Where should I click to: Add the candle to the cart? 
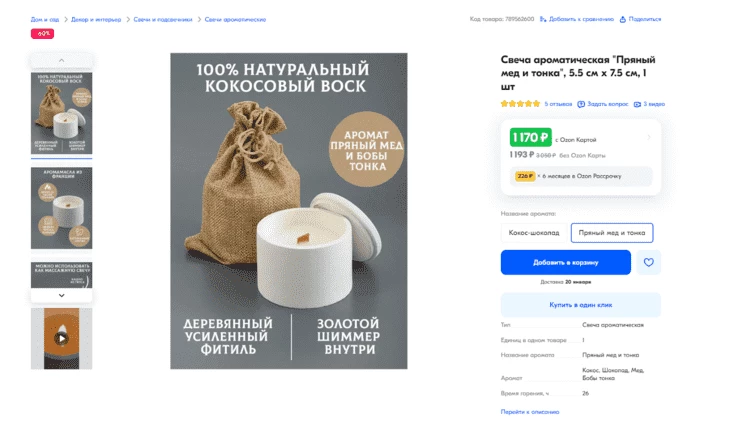click(x=566, y=262)
